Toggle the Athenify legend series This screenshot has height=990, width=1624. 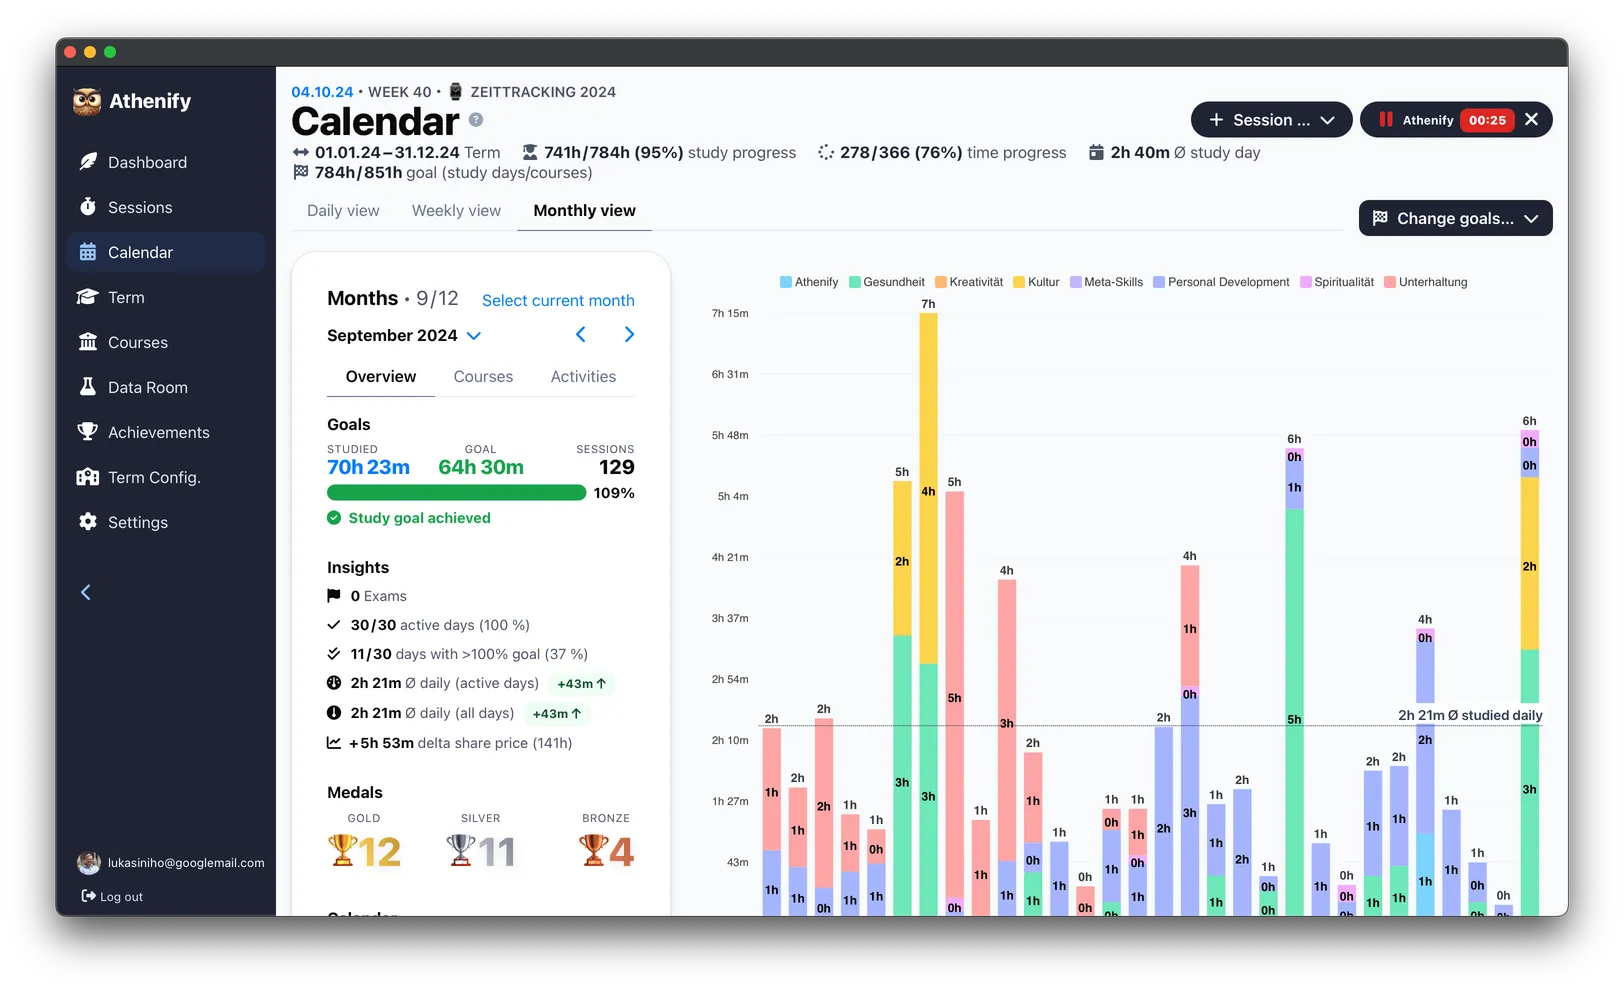[809, 282]
